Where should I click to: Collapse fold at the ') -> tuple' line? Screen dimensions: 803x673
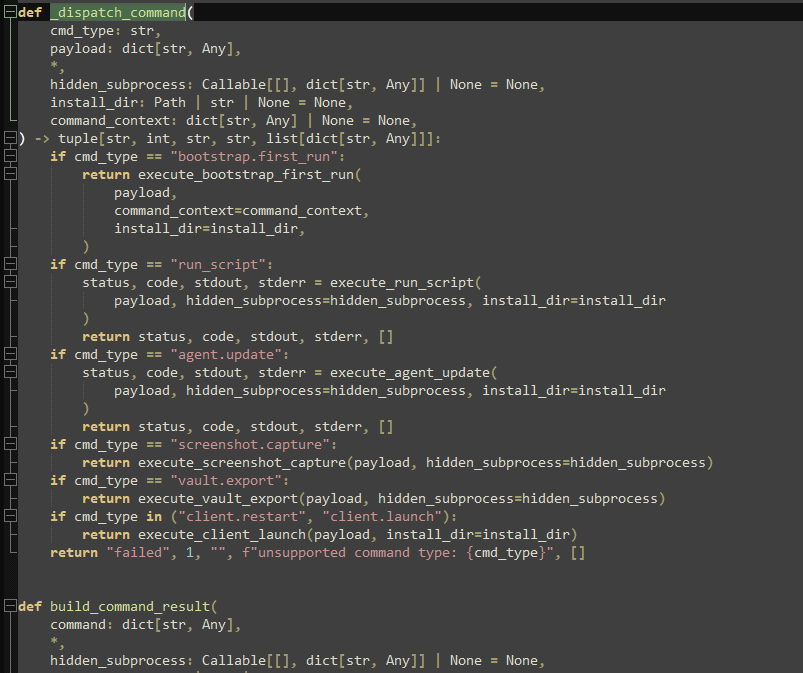coord(10,138)
